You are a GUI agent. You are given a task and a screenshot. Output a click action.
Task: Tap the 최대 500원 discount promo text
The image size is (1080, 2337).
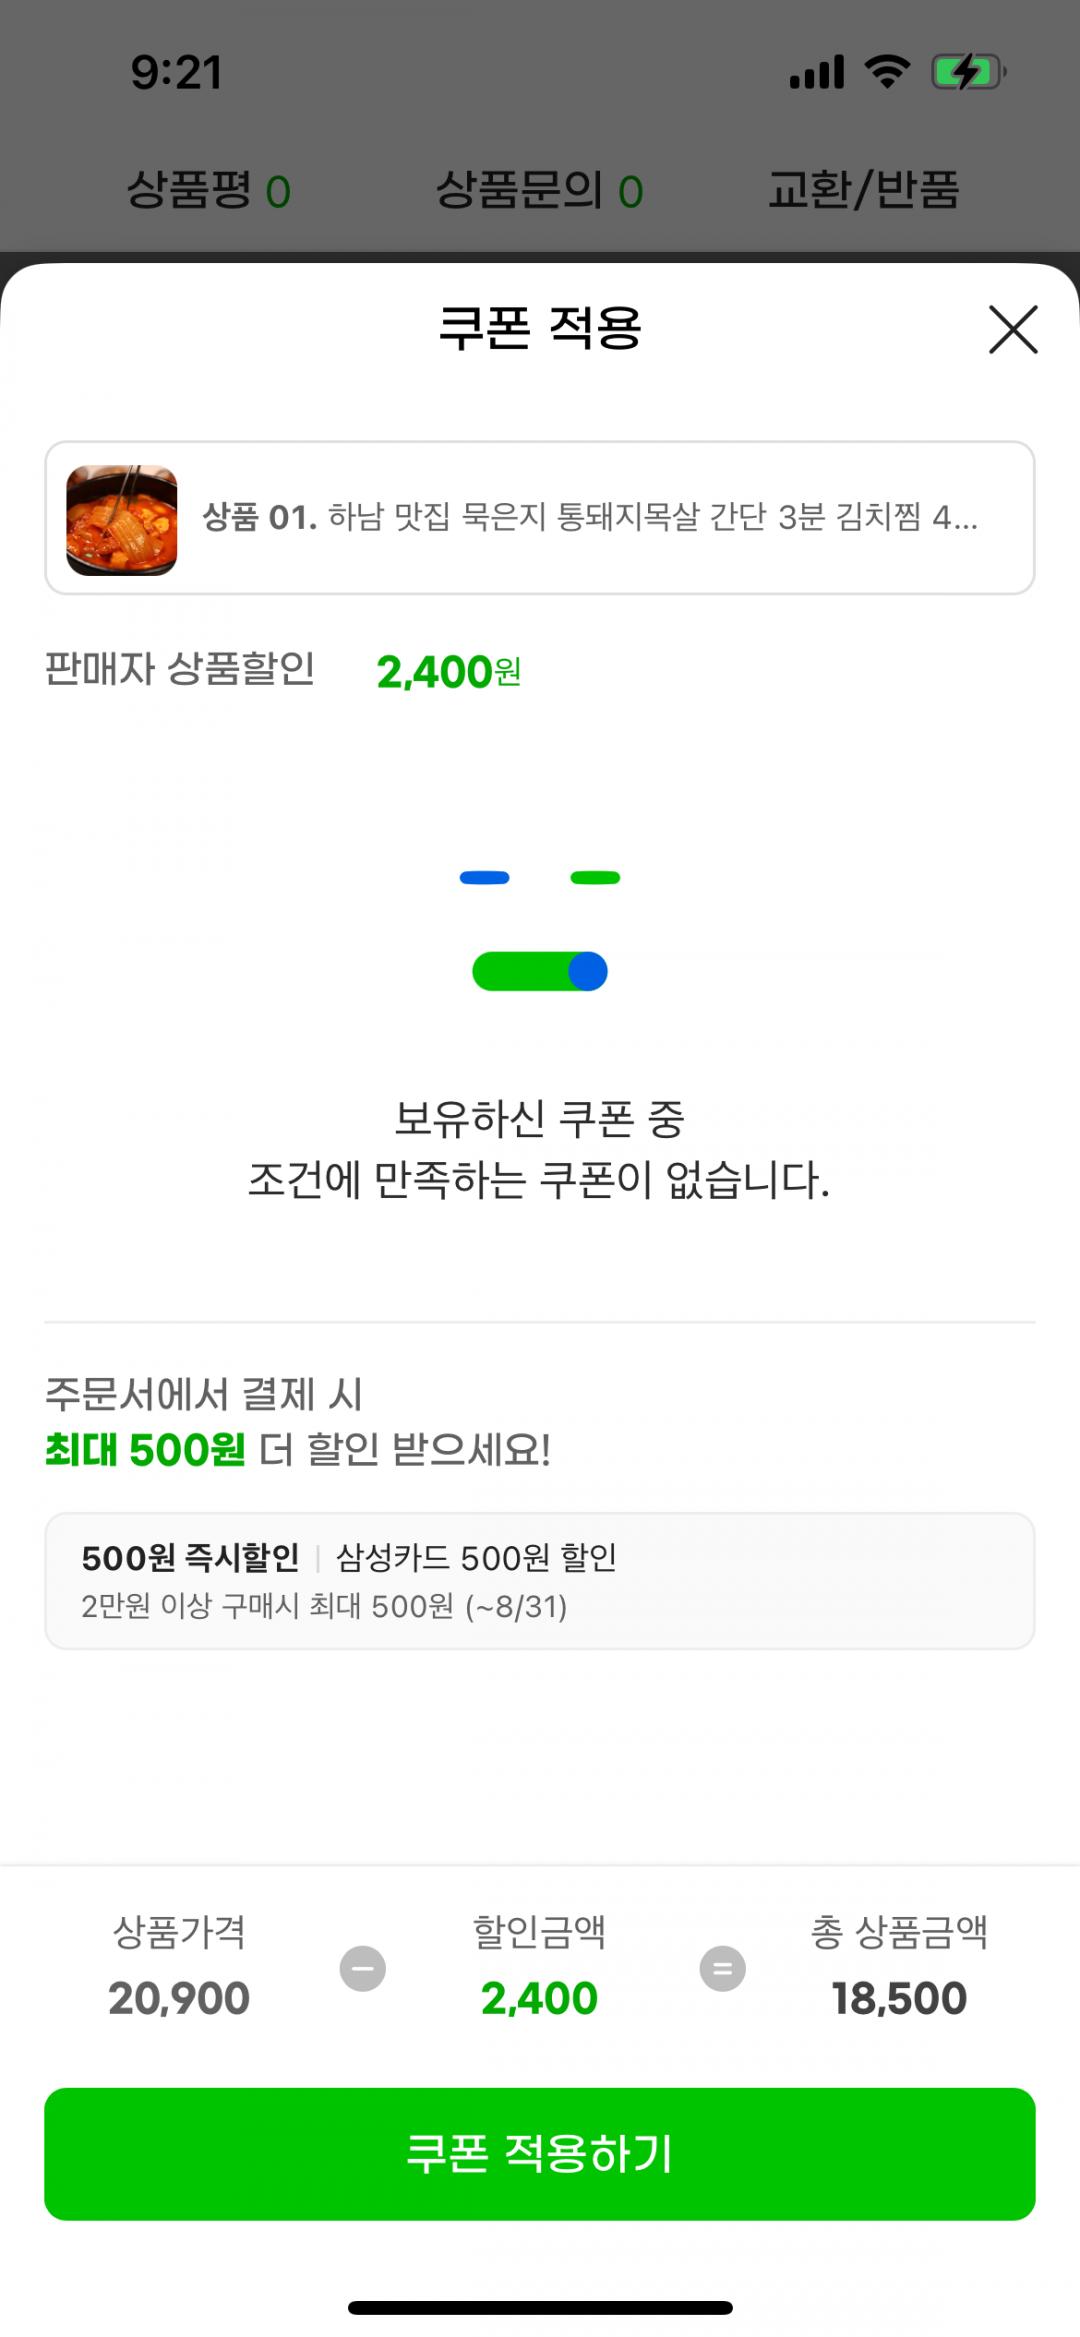tap(146, 1449)
